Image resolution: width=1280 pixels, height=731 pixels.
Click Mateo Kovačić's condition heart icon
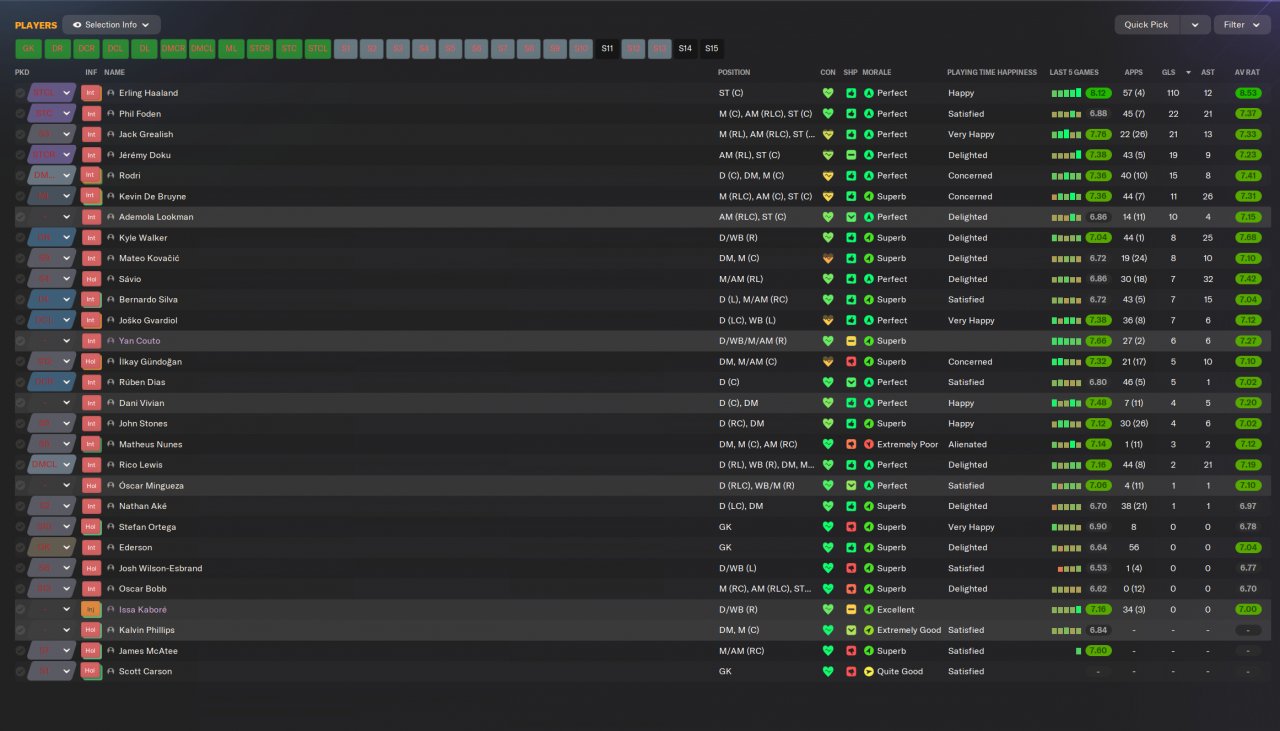coord(827,258)
